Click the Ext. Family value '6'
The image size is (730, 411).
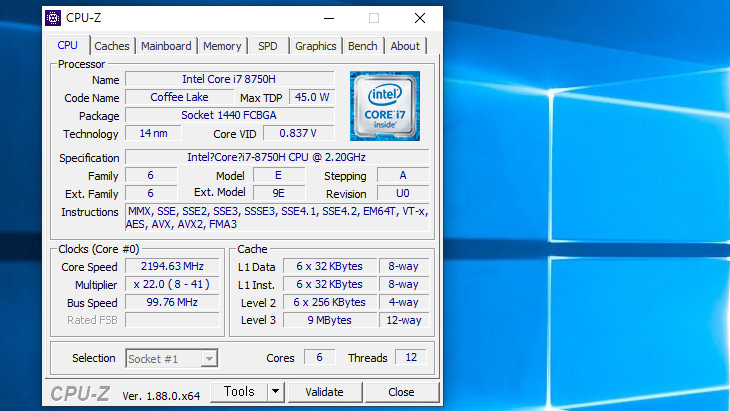[x=151, y=193]
